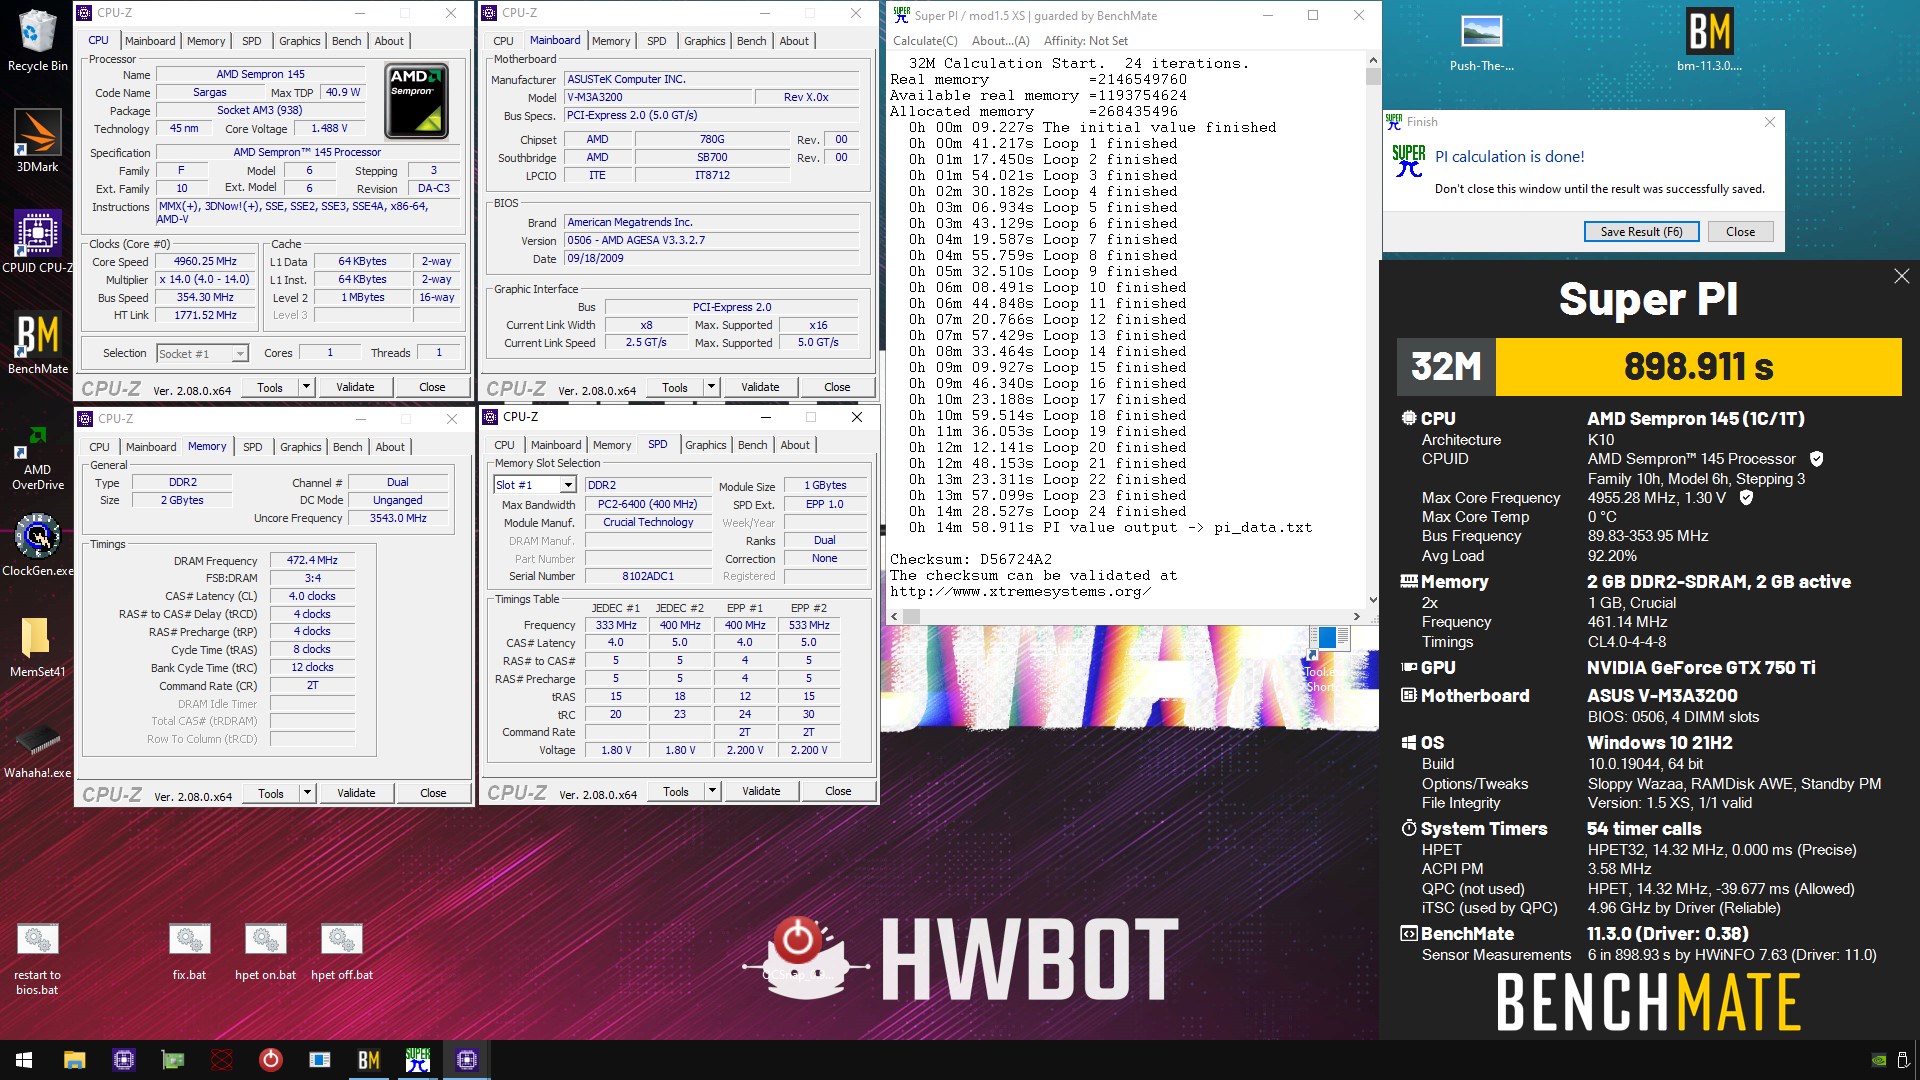
Task: Open the bm-11.3.0 desktop icon
Action: (1709, 42)
